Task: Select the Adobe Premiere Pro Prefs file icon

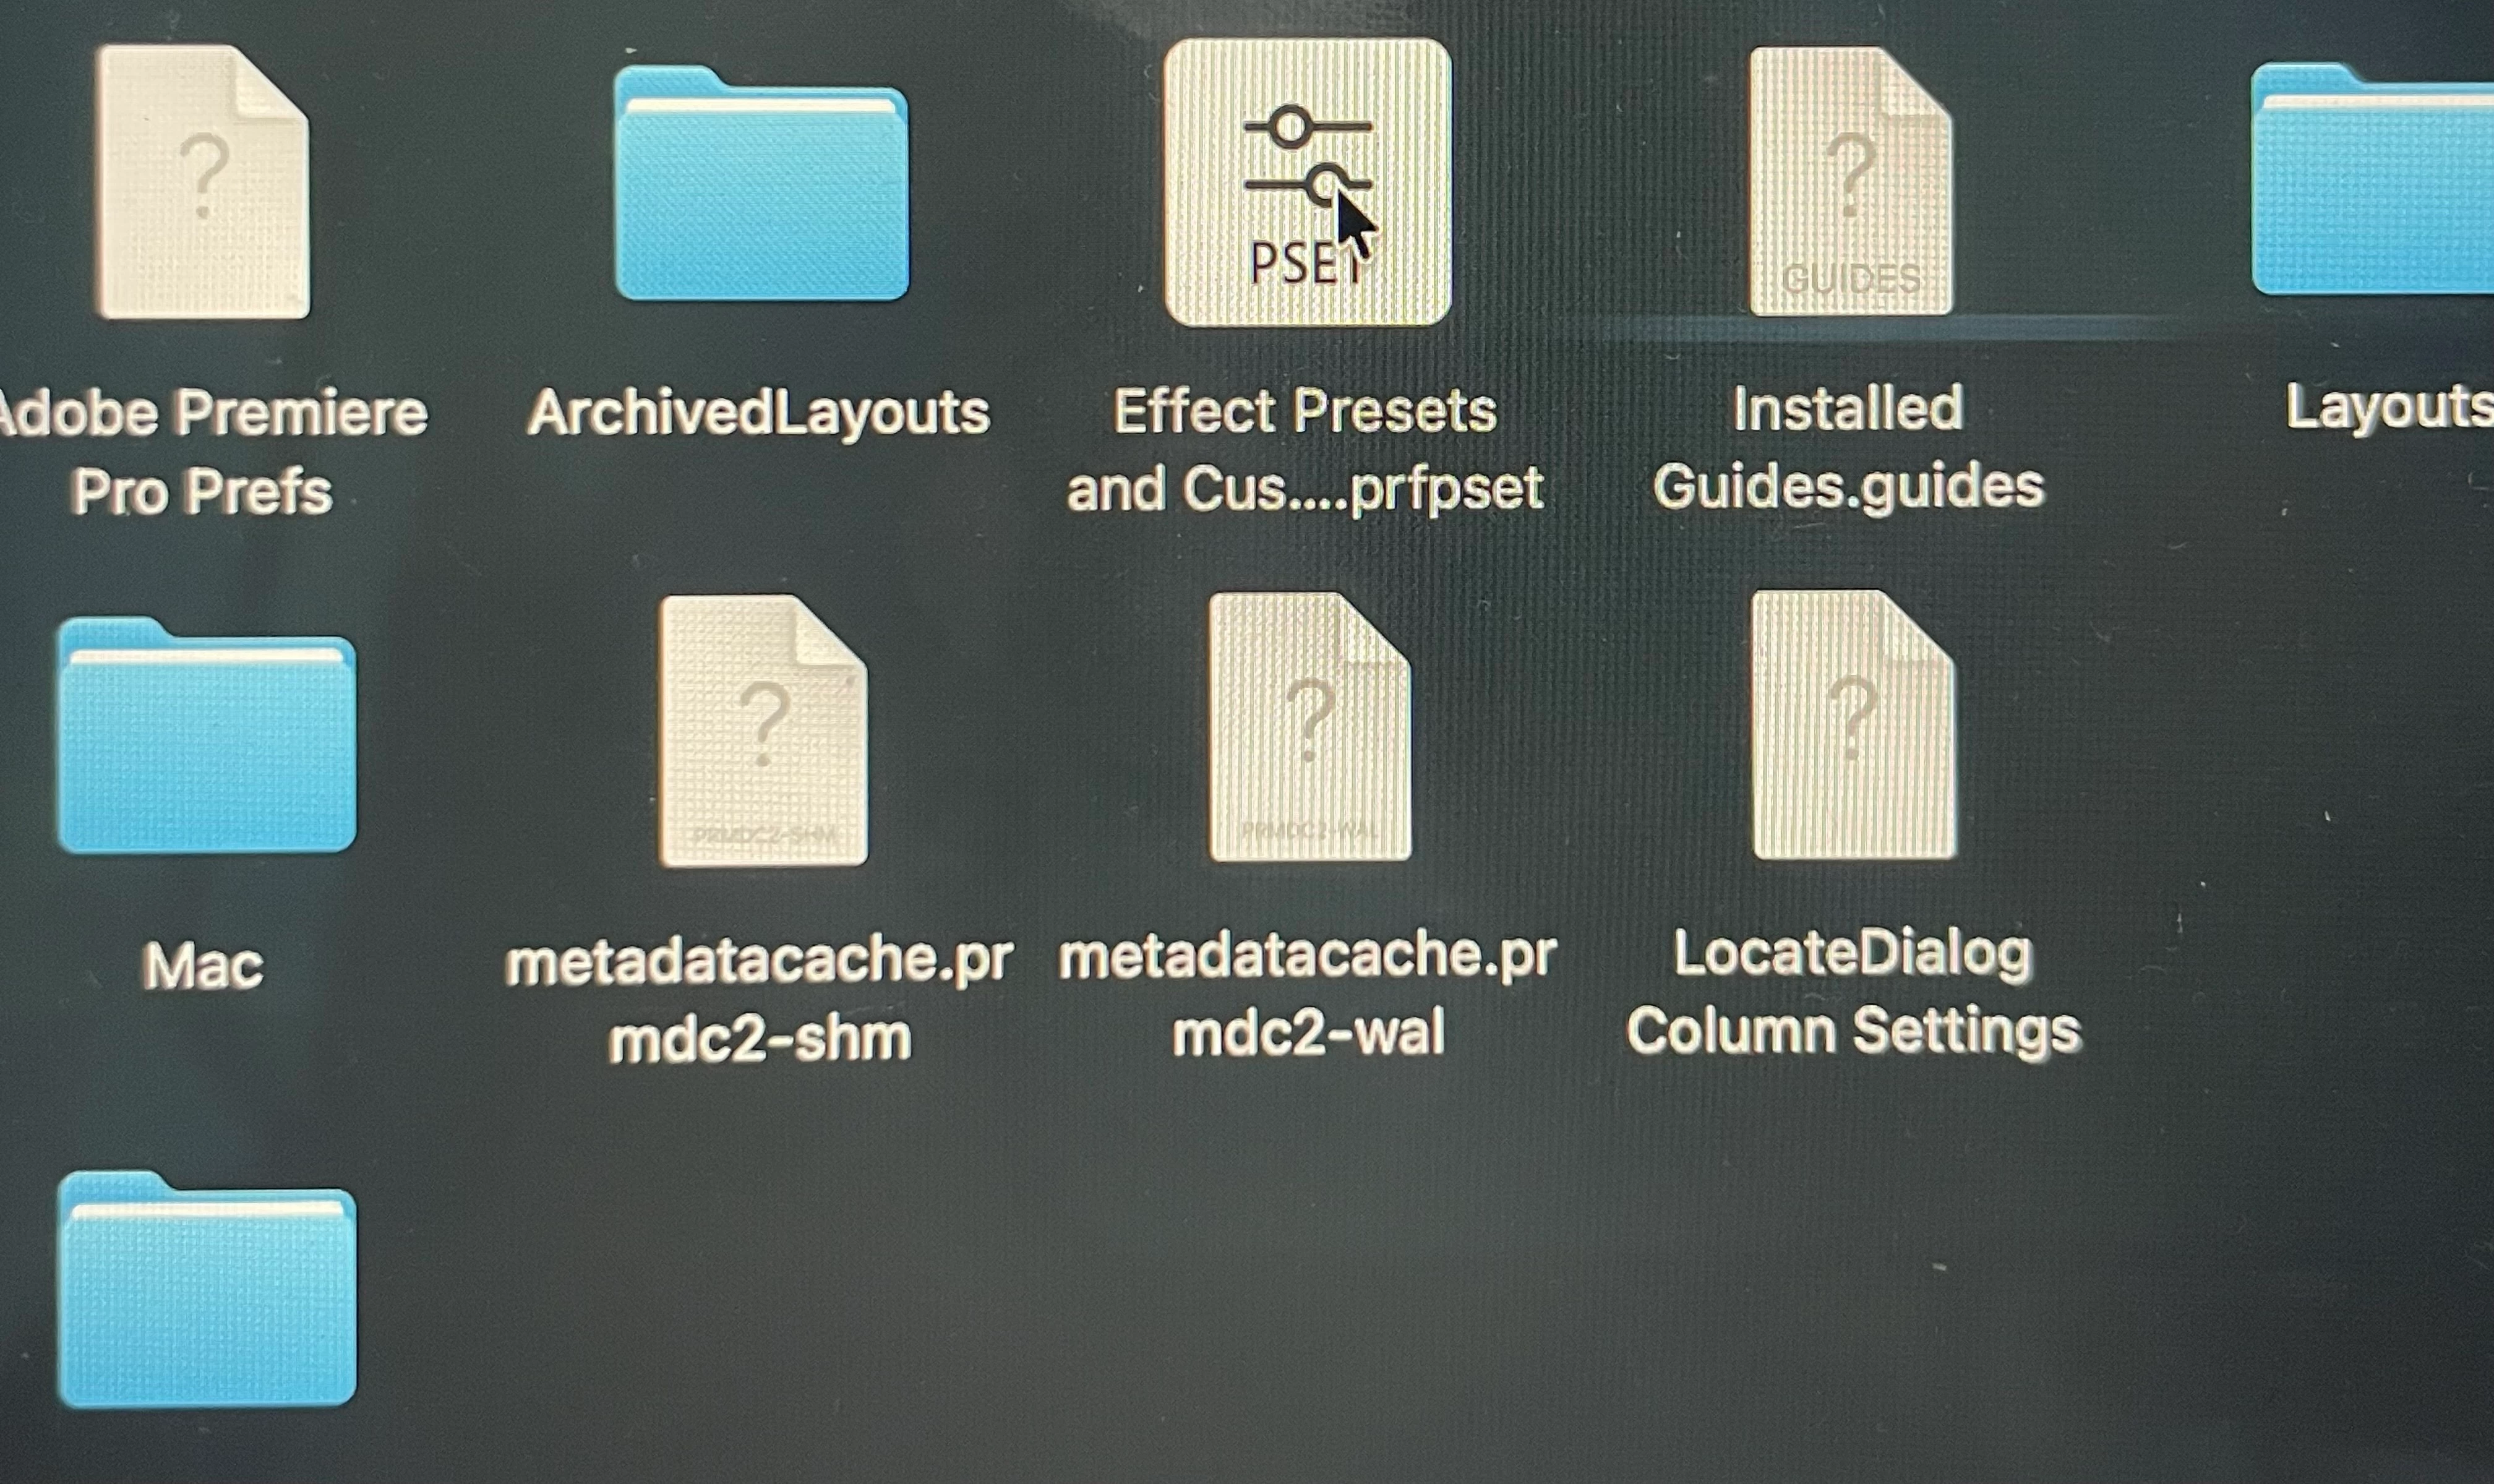Action: (x=203, y=181)
